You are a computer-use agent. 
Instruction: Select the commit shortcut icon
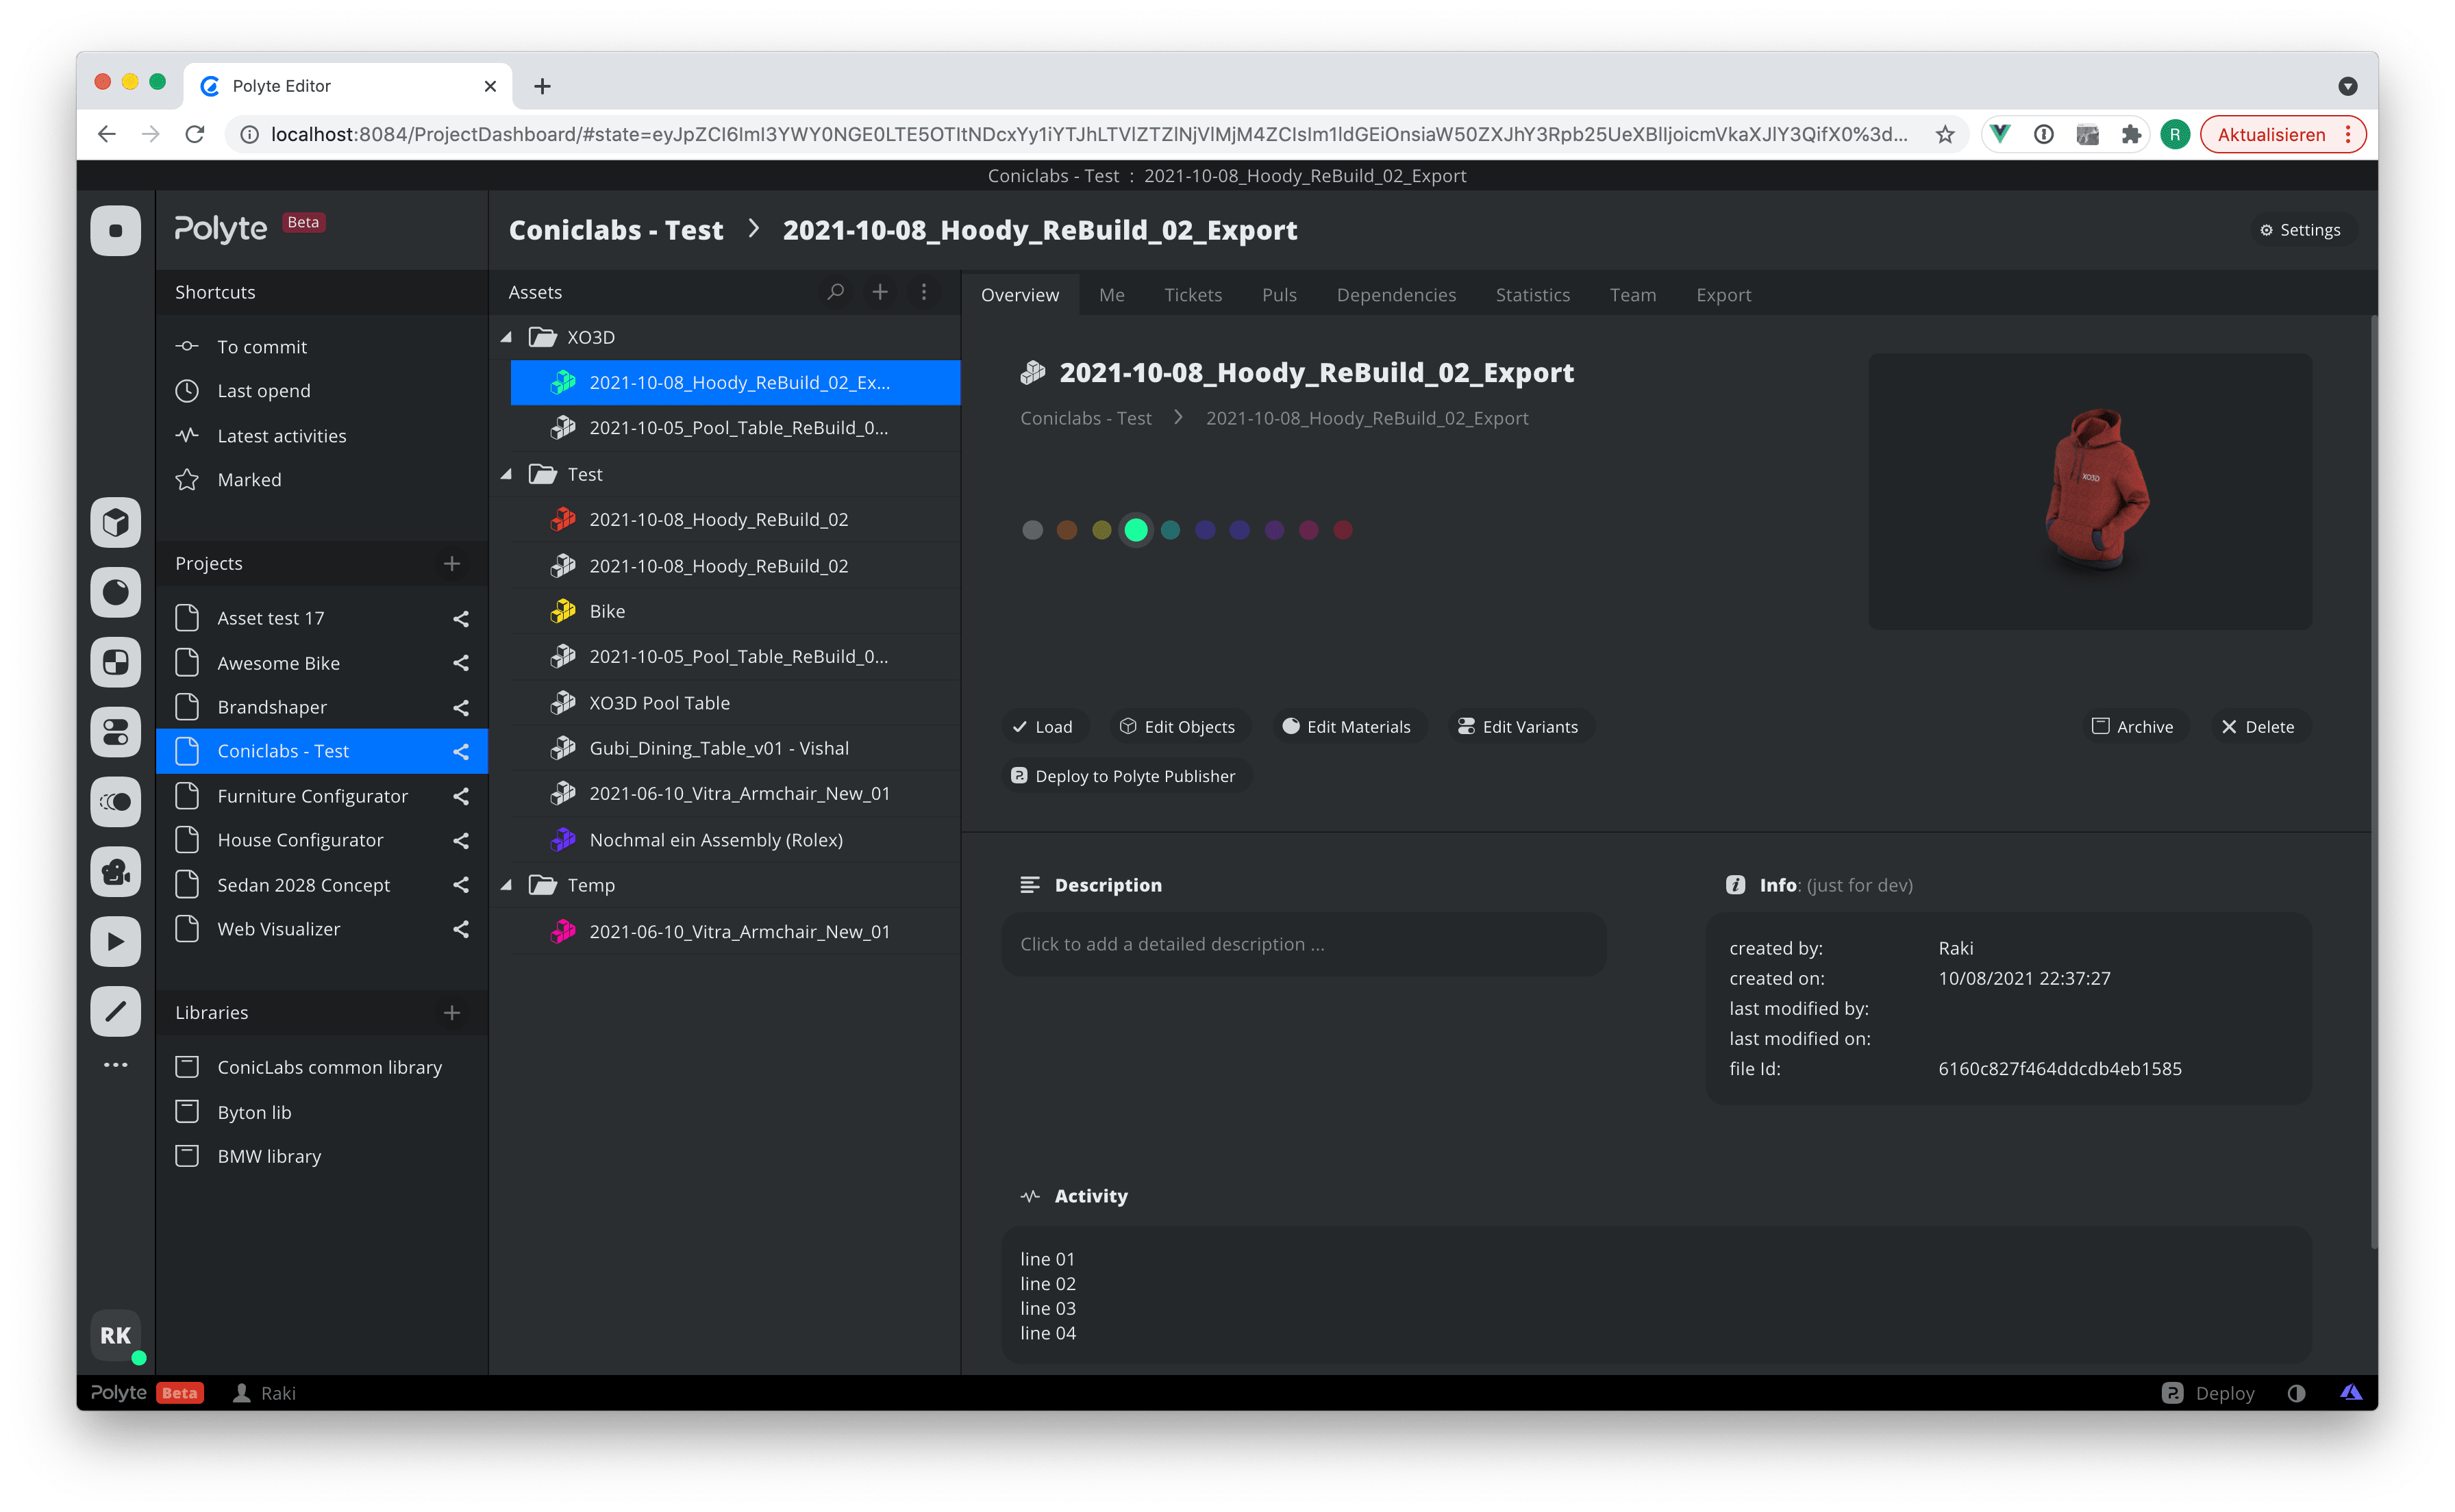click(188, 346)
